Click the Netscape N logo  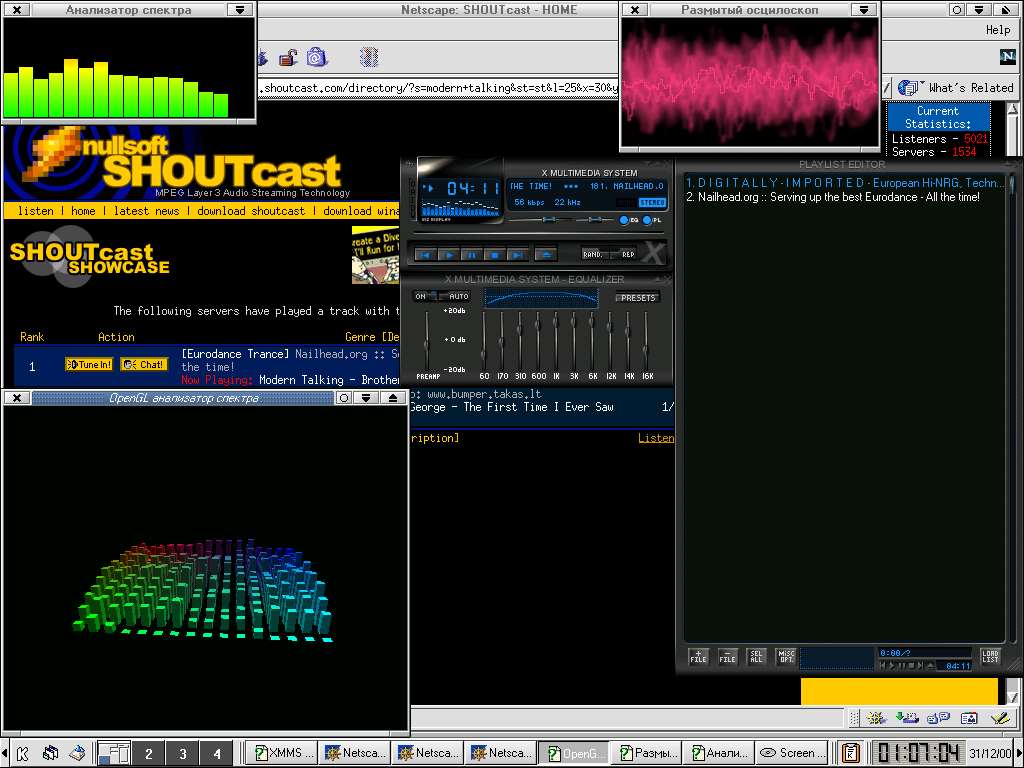tap(1008, 57)
